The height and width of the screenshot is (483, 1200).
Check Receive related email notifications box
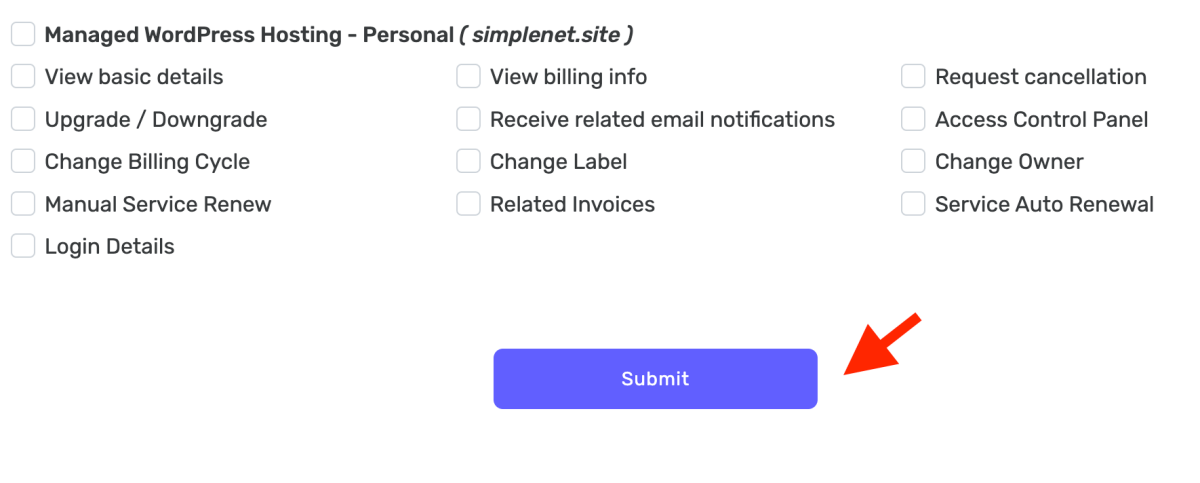[468, 120]
